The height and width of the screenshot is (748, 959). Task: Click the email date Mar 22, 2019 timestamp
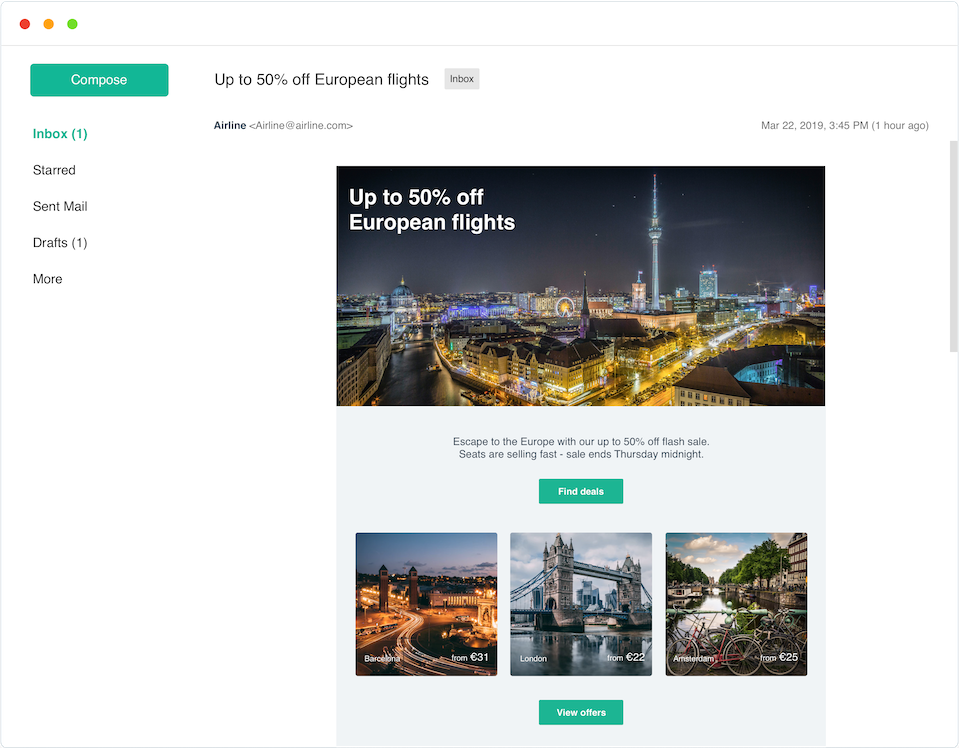pyautogui.click(x=845, y=125)
